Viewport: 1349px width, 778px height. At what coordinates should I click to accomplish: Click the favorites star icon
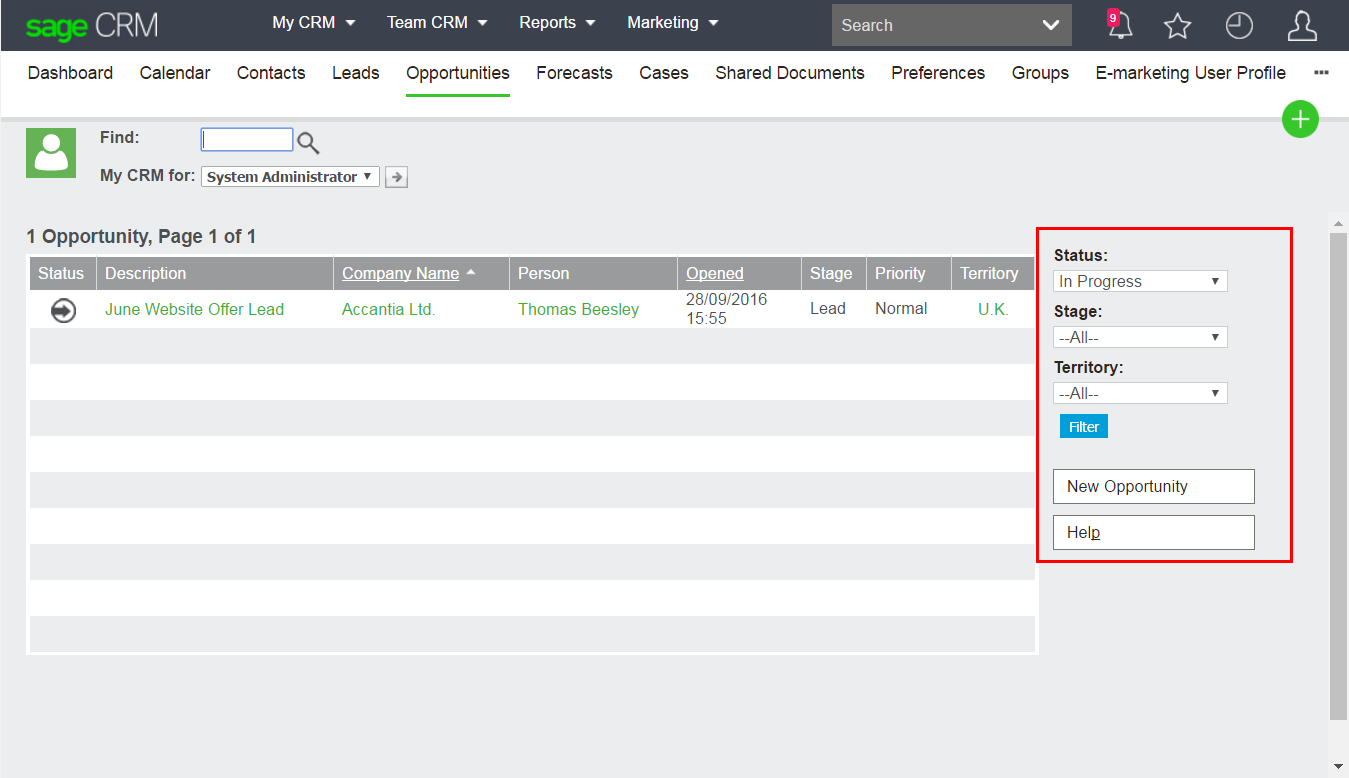pos(1178,26)
